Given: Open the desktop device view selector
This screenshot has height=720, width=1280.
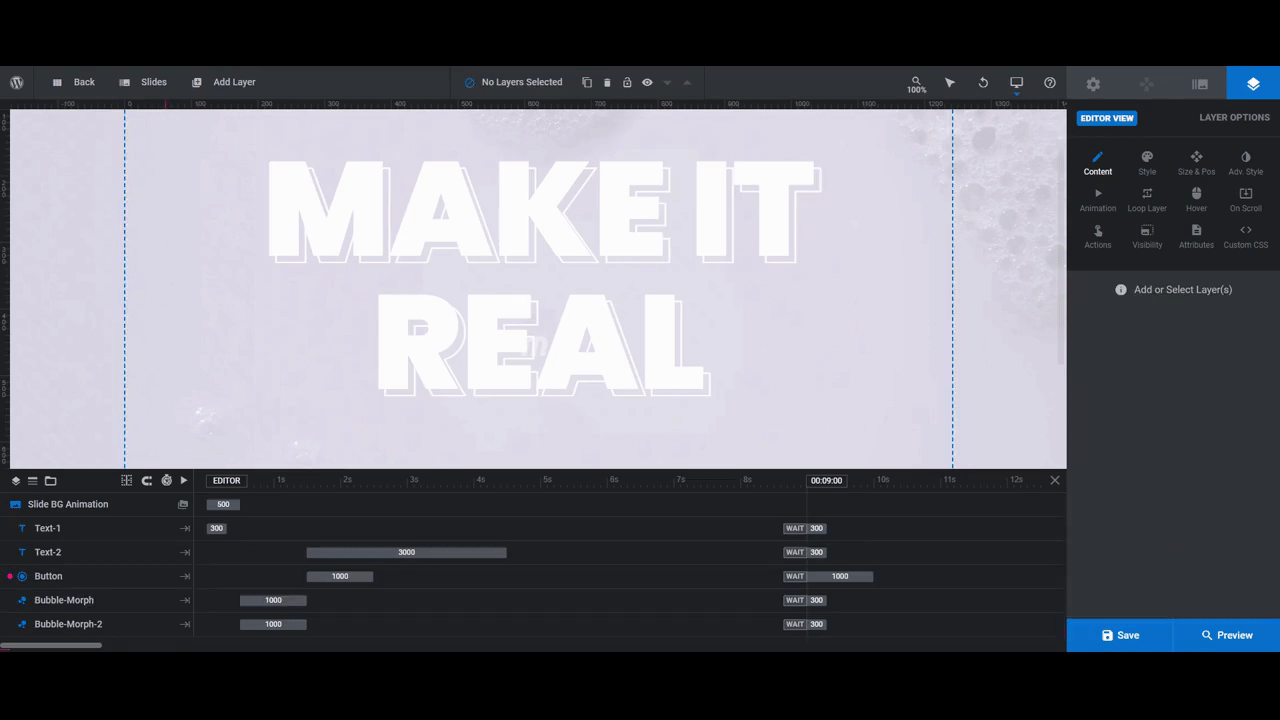Looking at the screenshot, I should (1016, 83).
